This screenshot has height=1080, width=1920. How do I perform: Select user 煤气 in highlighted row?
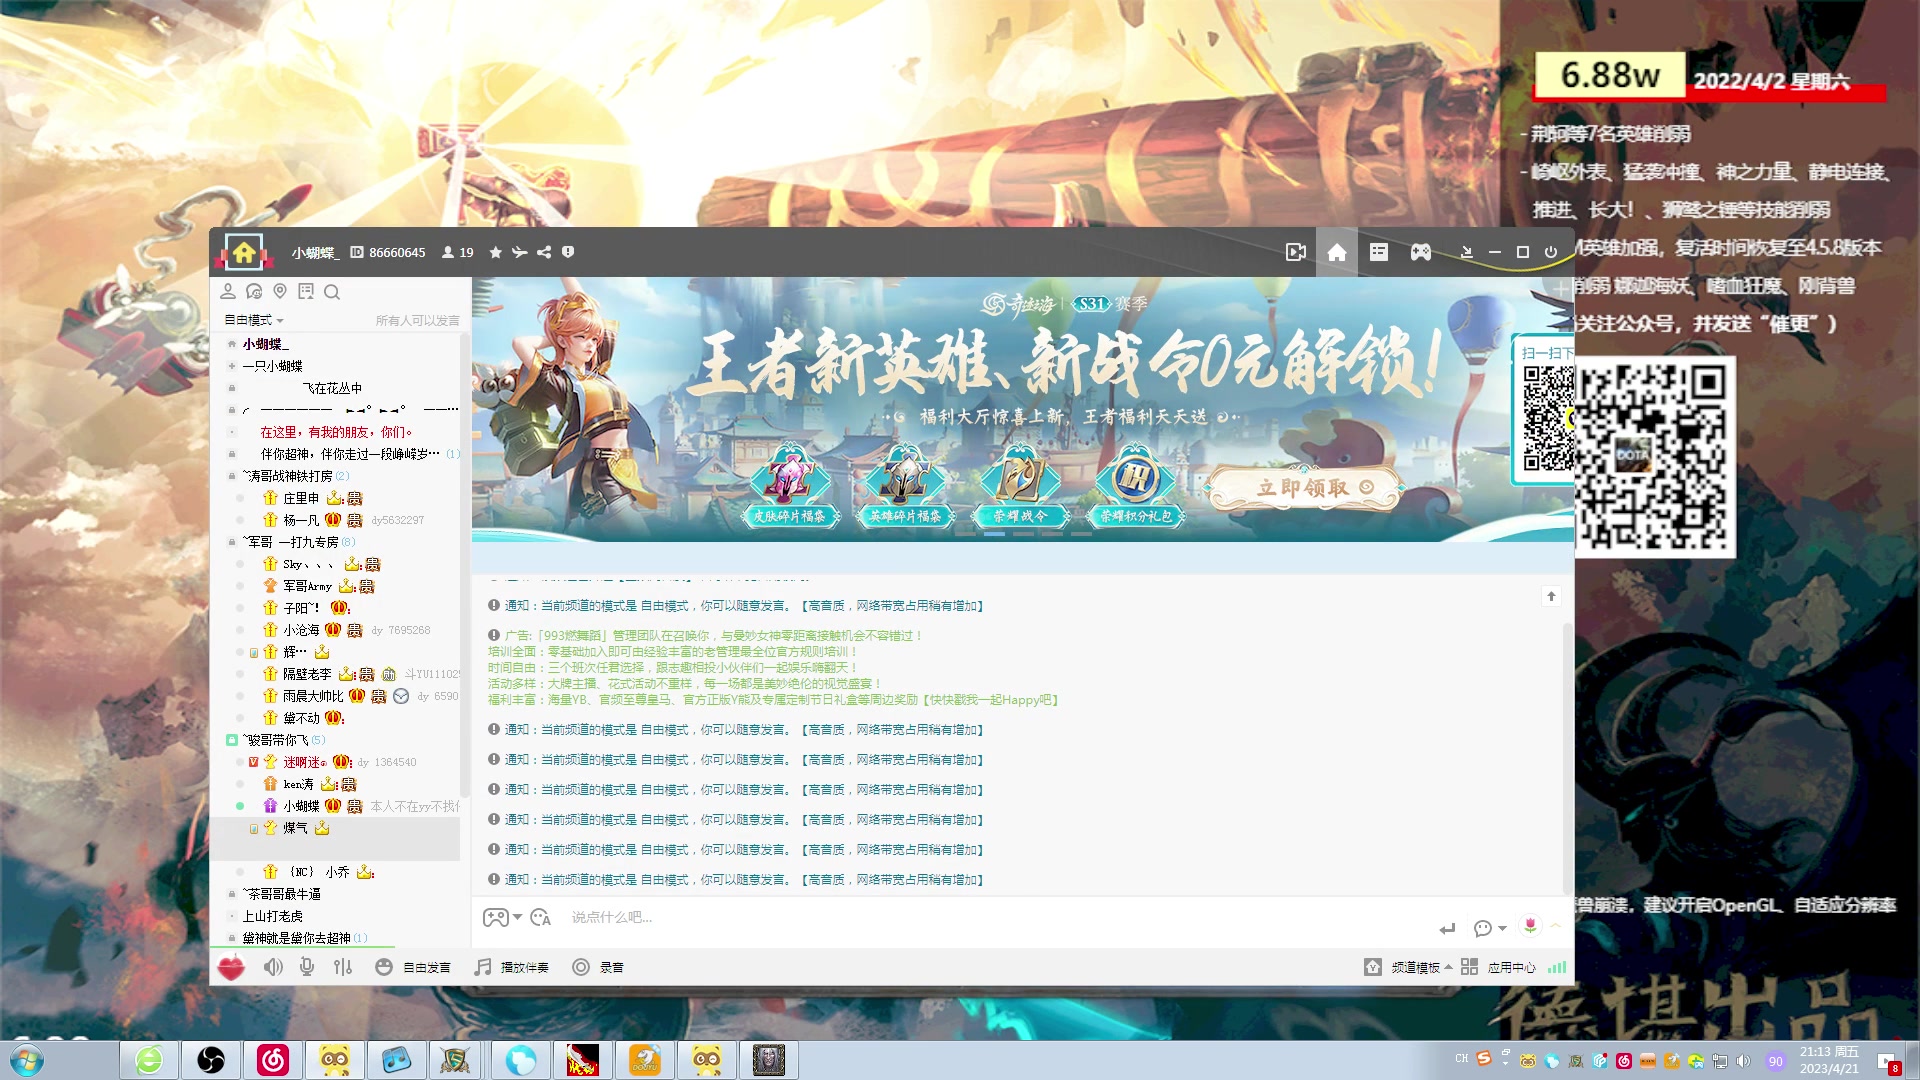coord(295,828)
